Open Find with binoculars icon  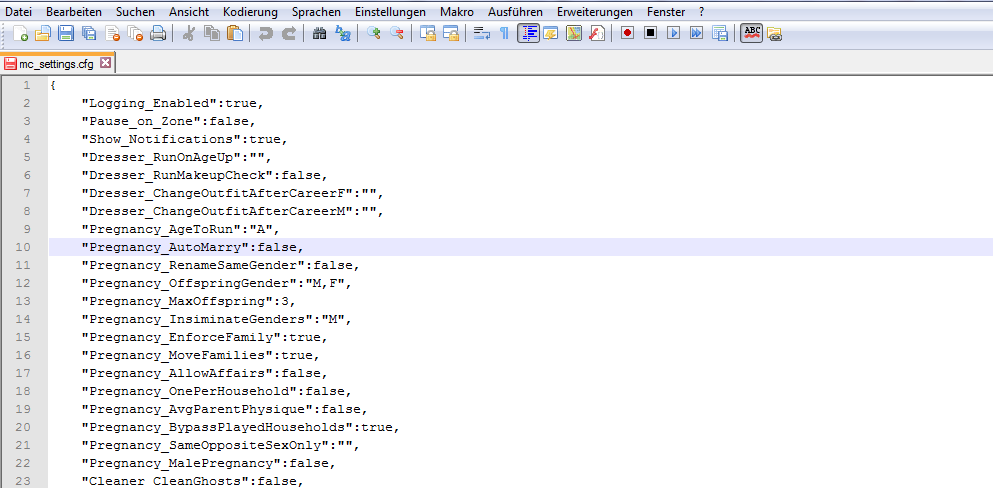pos(320,34)
